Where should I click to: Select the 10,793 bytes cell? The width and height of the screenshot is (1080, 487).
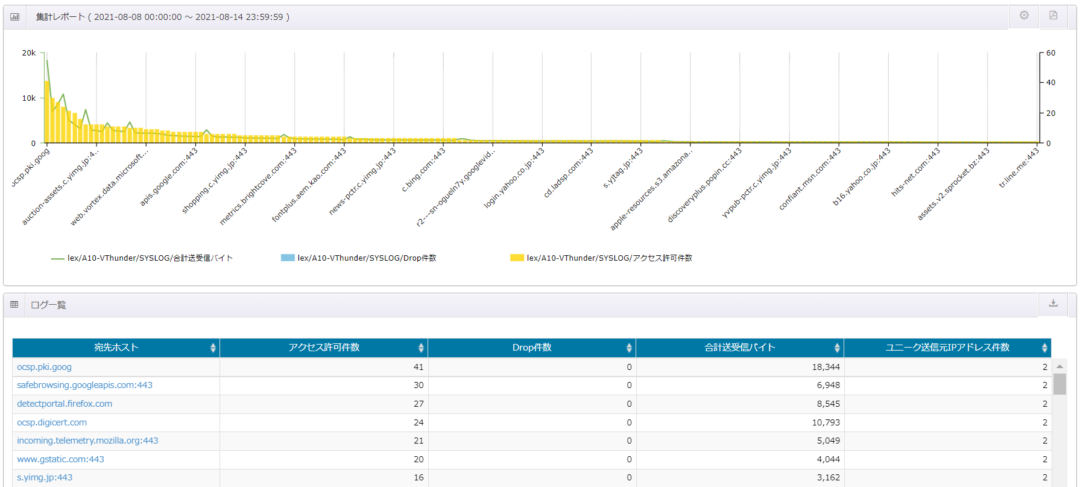740,422
